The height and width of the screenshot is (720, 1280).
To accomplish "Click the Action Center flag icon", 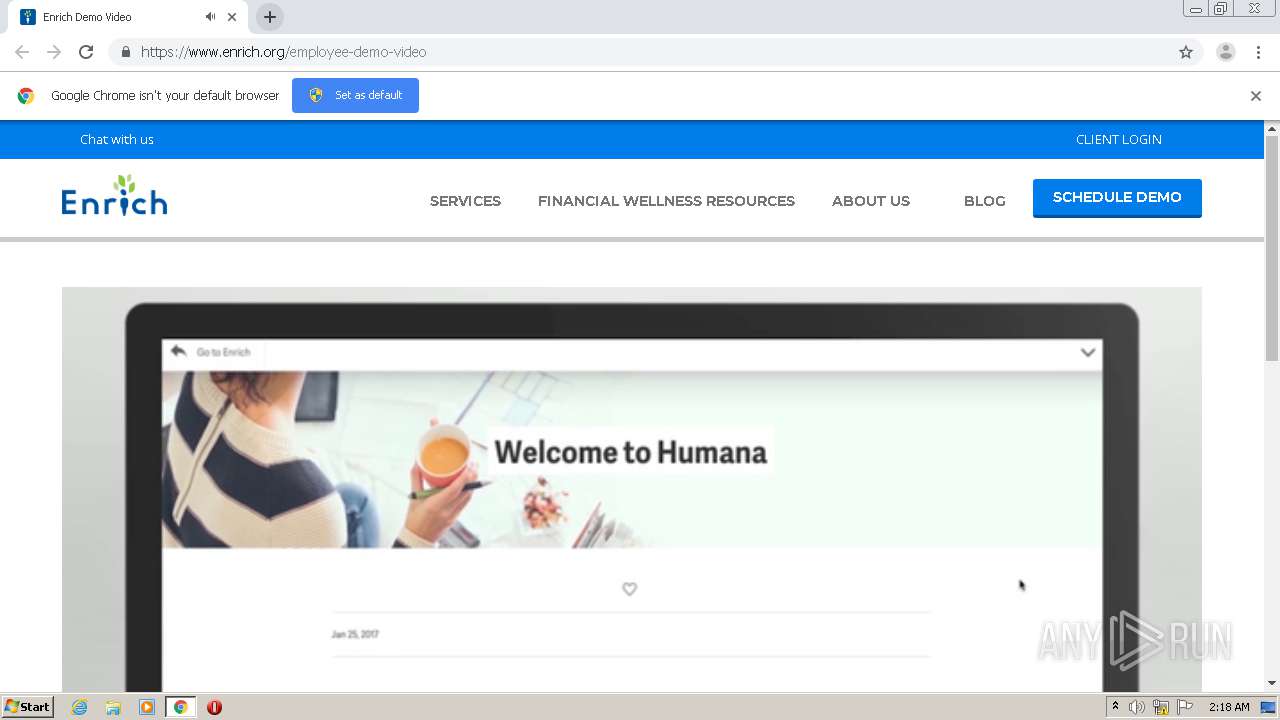I will point(1185,707).
